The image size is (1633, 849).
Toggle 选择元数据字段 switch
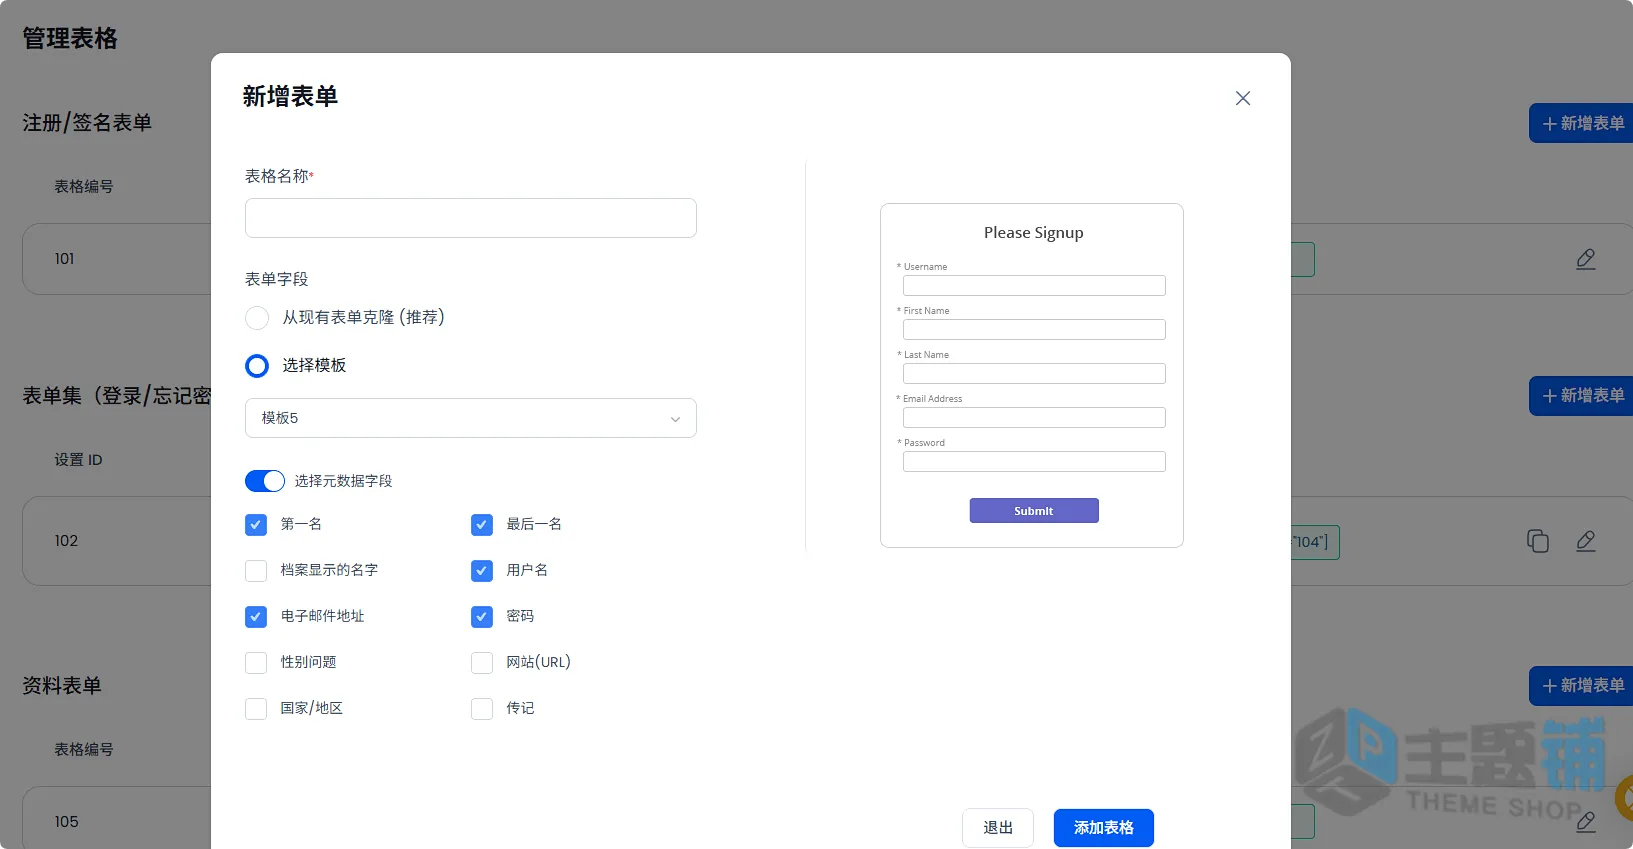point(265,481)
